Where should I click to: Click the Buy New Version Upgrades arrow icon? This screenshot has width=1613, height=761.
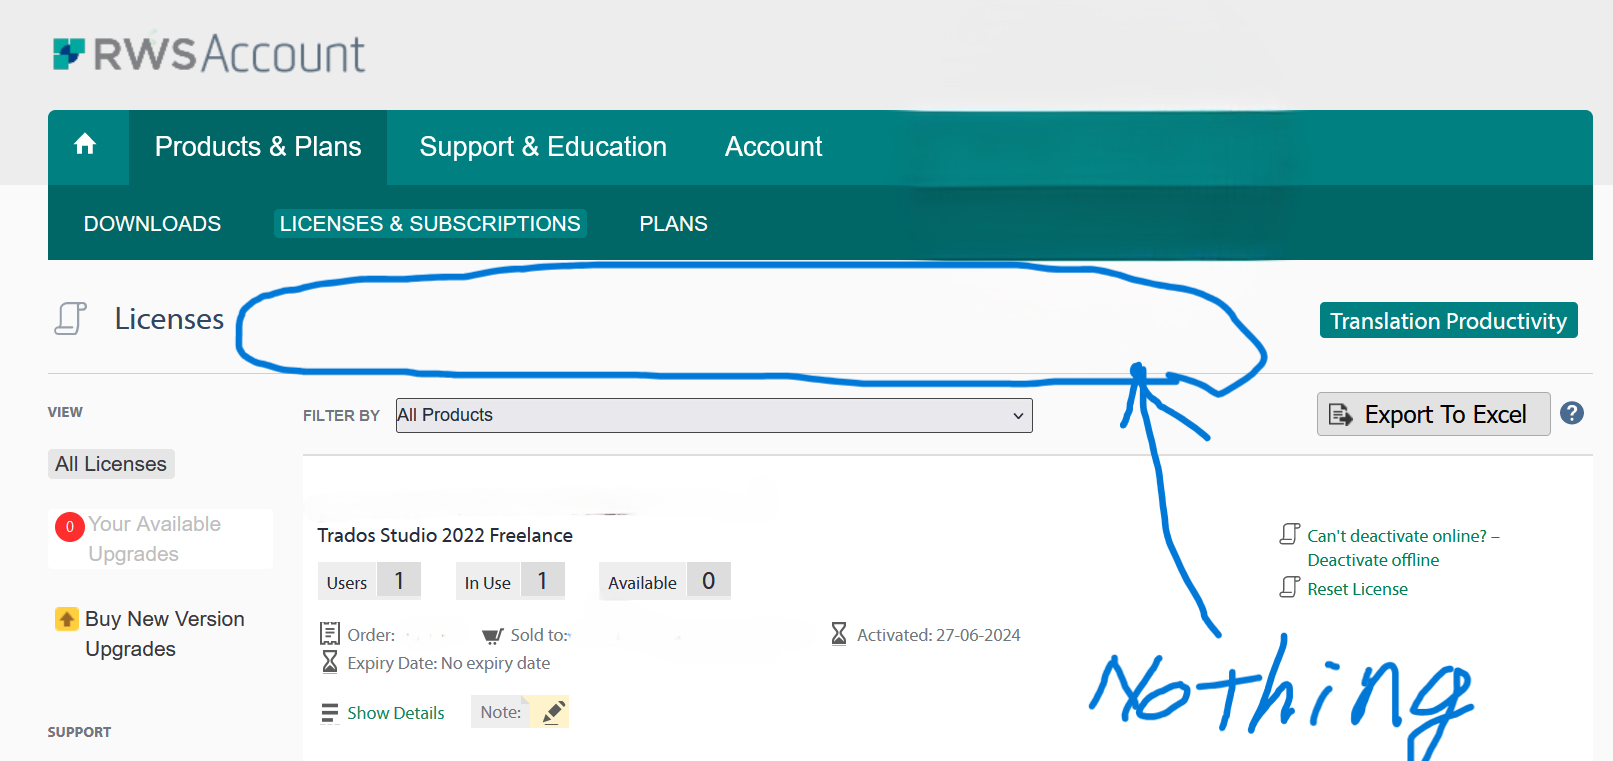(66, 619)
